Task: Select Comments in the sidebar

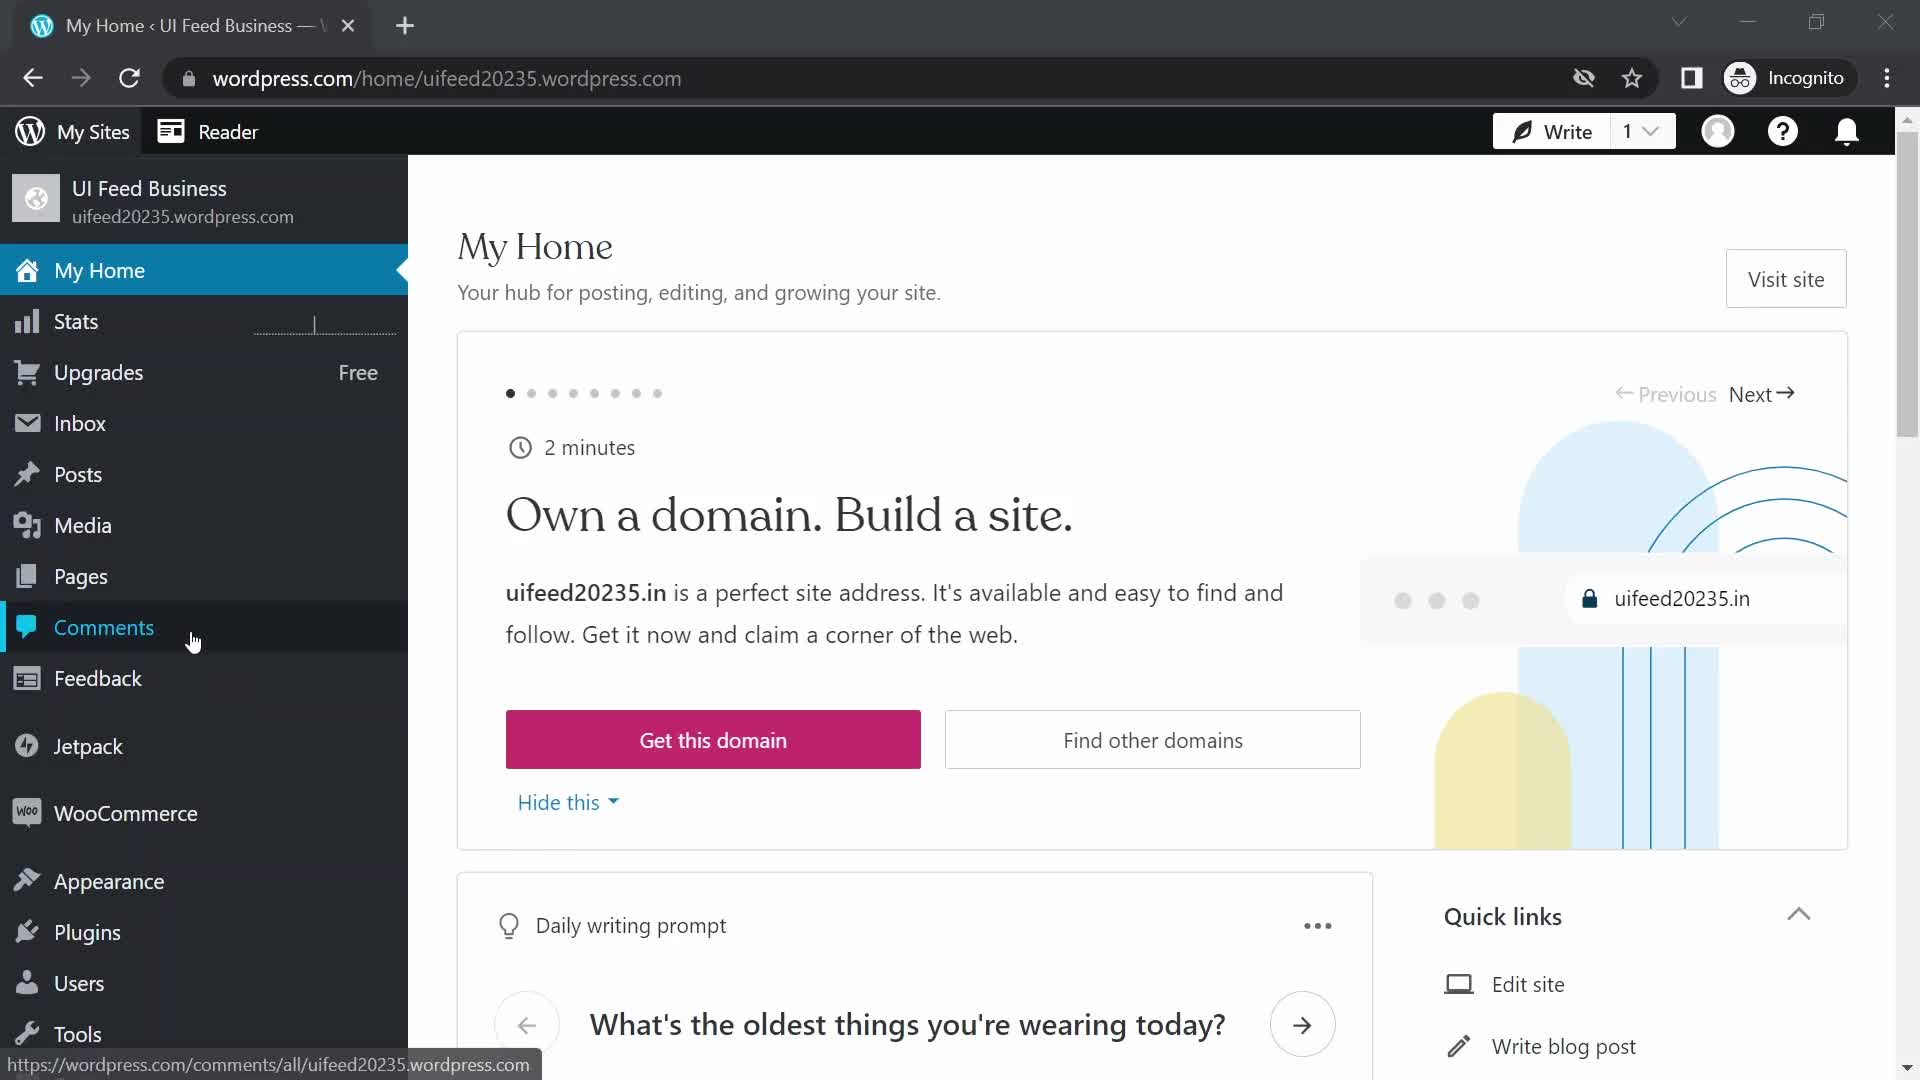Action: [x=104, y=627]
